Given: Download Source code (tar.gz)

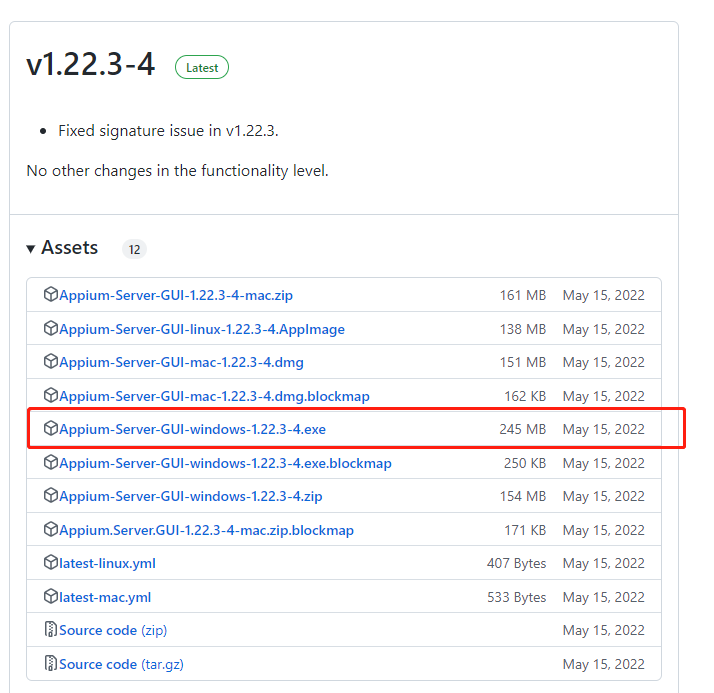Looking at the screenshot, I should pyautogui.click(x=121, y=664).
